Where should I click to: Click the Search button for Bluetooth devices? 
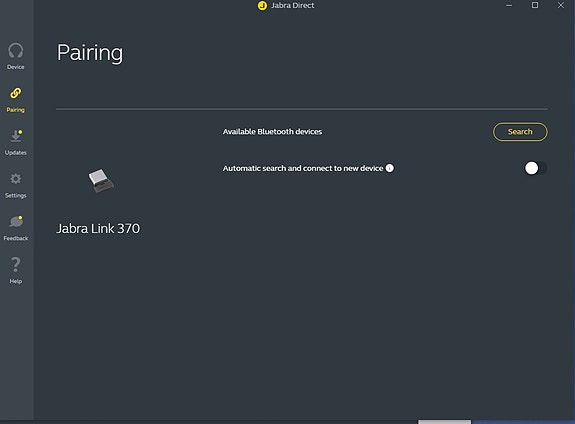[x=520, y=132]
